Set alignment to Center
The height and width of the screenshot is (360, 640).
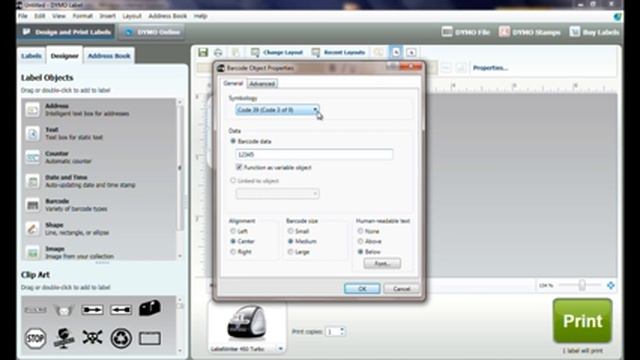[233, 241]
